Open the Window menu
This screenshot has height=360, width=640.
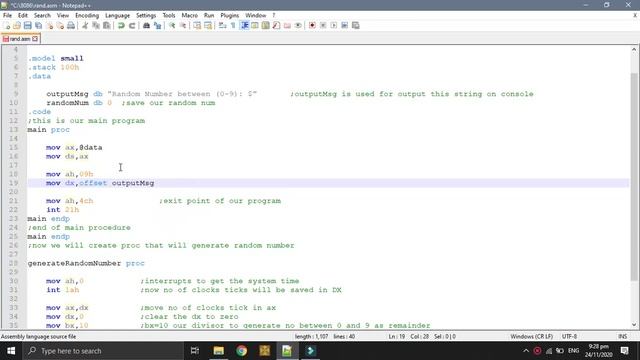tap(256, 16)
